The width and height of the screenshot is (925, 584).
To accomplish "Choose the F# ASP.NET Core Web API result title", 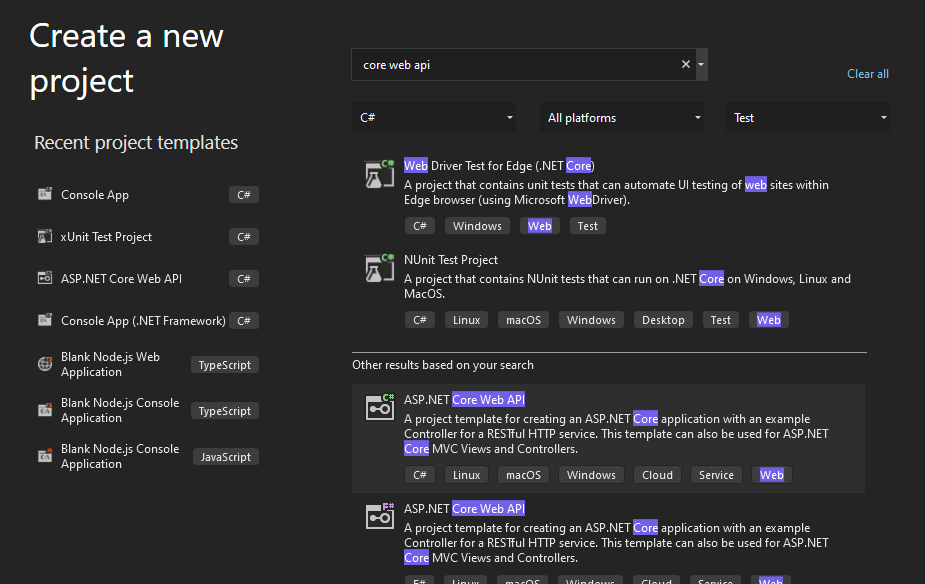I will click(464, 508).
